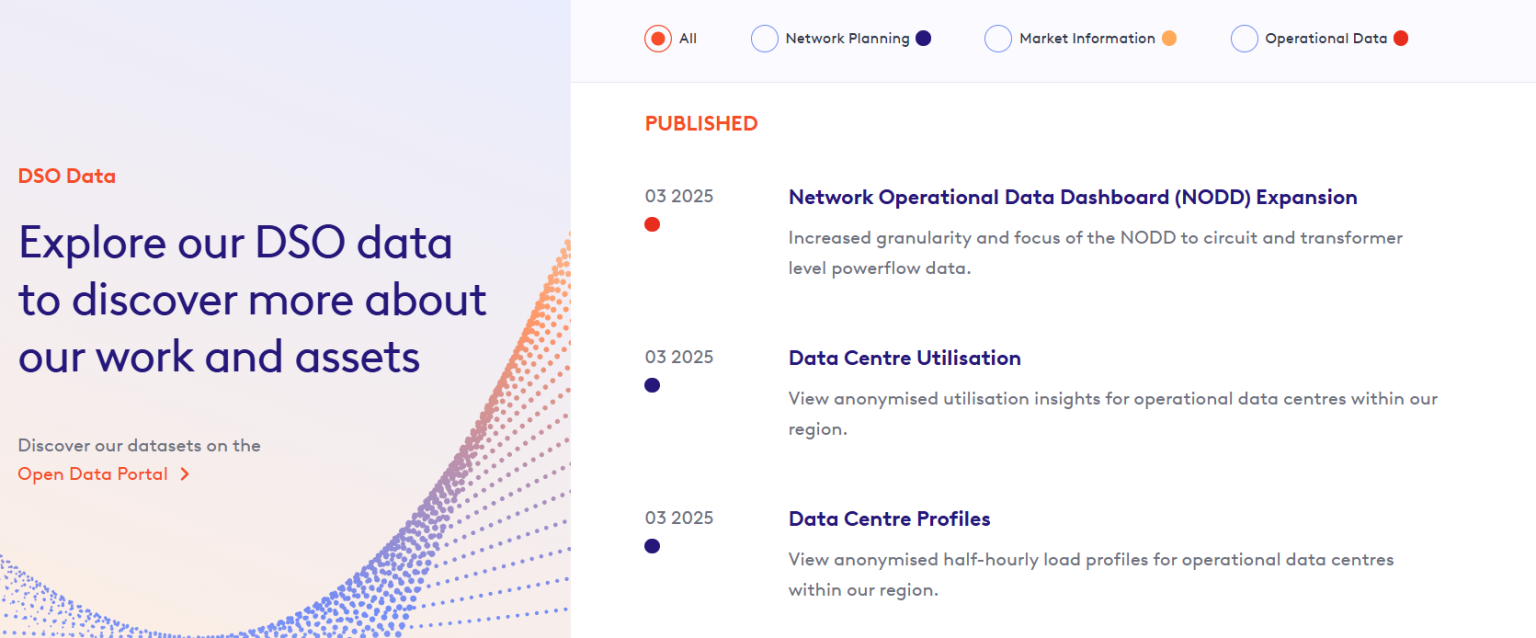Click the DSO Data label
Screen dimensions: 1536x638
66,176
